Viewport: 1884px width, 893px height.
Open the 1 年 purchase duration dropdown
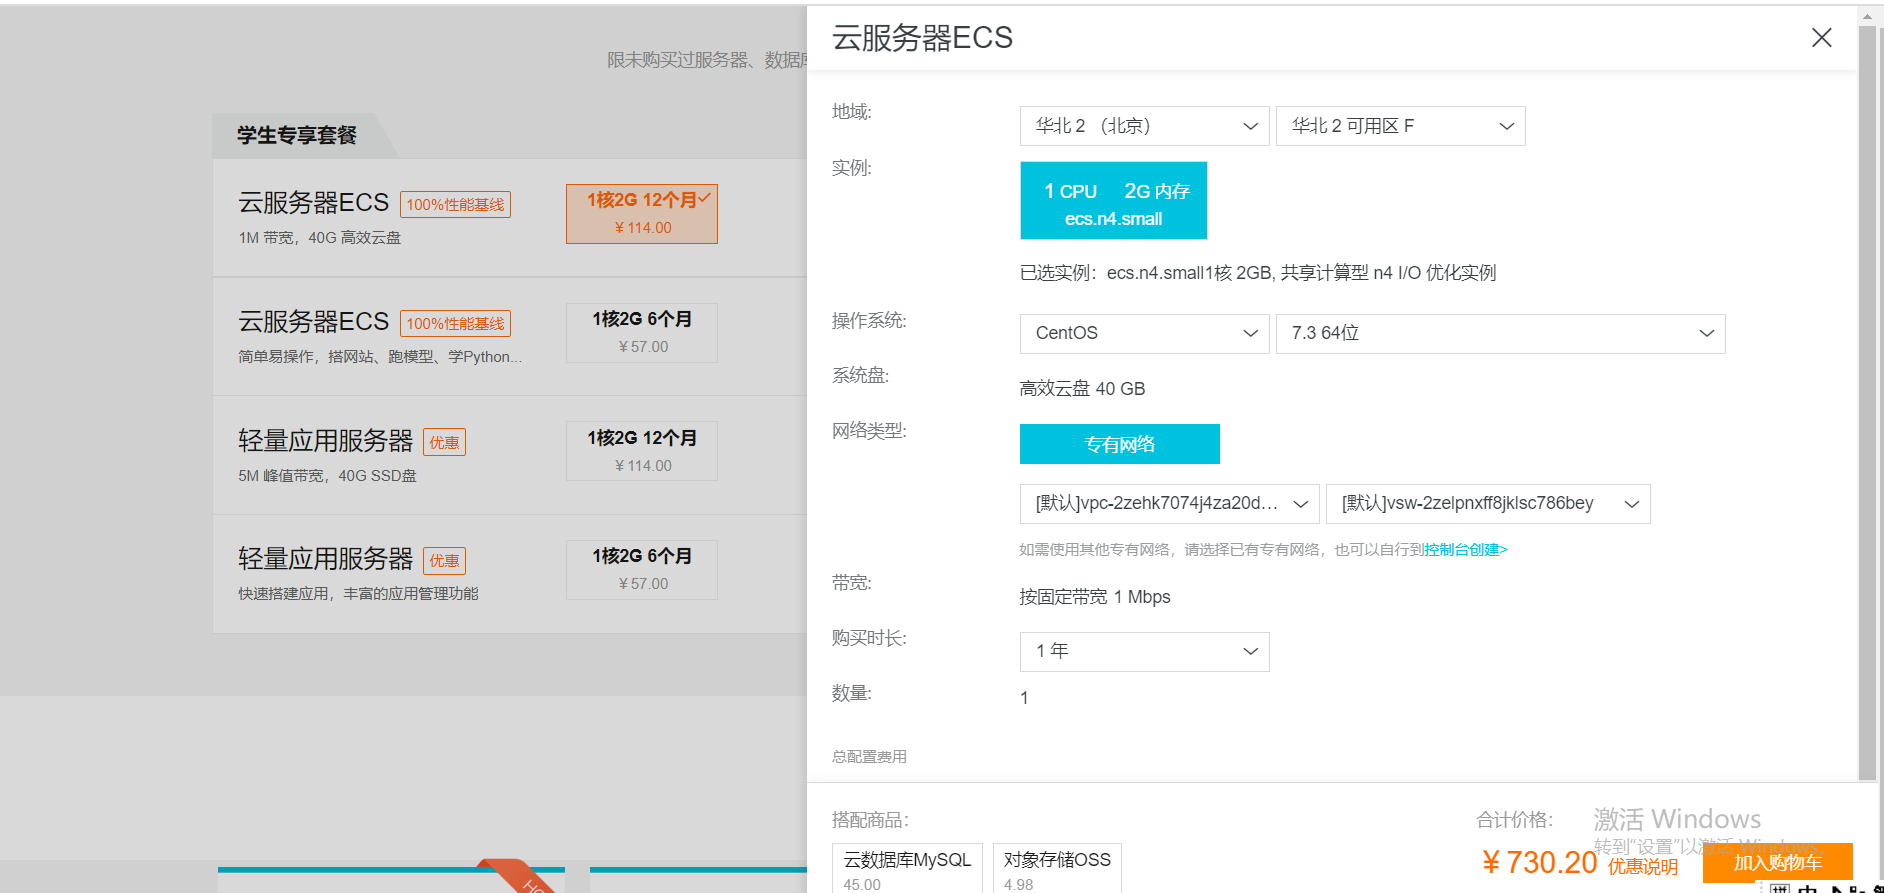pyautogui.click(x=1145, y=652)
